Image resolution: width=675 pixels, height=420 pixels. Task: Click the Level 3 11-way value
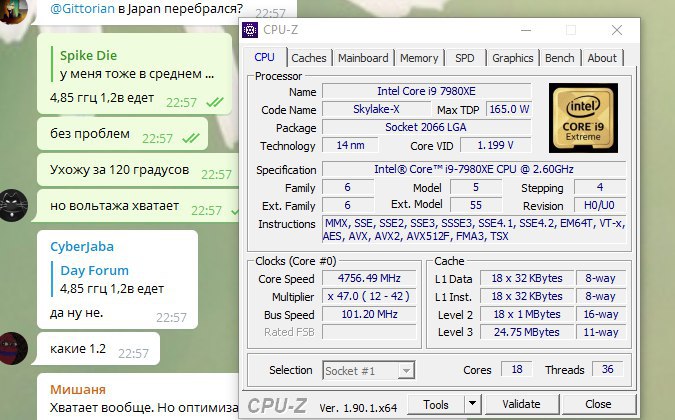pos(601,332)
